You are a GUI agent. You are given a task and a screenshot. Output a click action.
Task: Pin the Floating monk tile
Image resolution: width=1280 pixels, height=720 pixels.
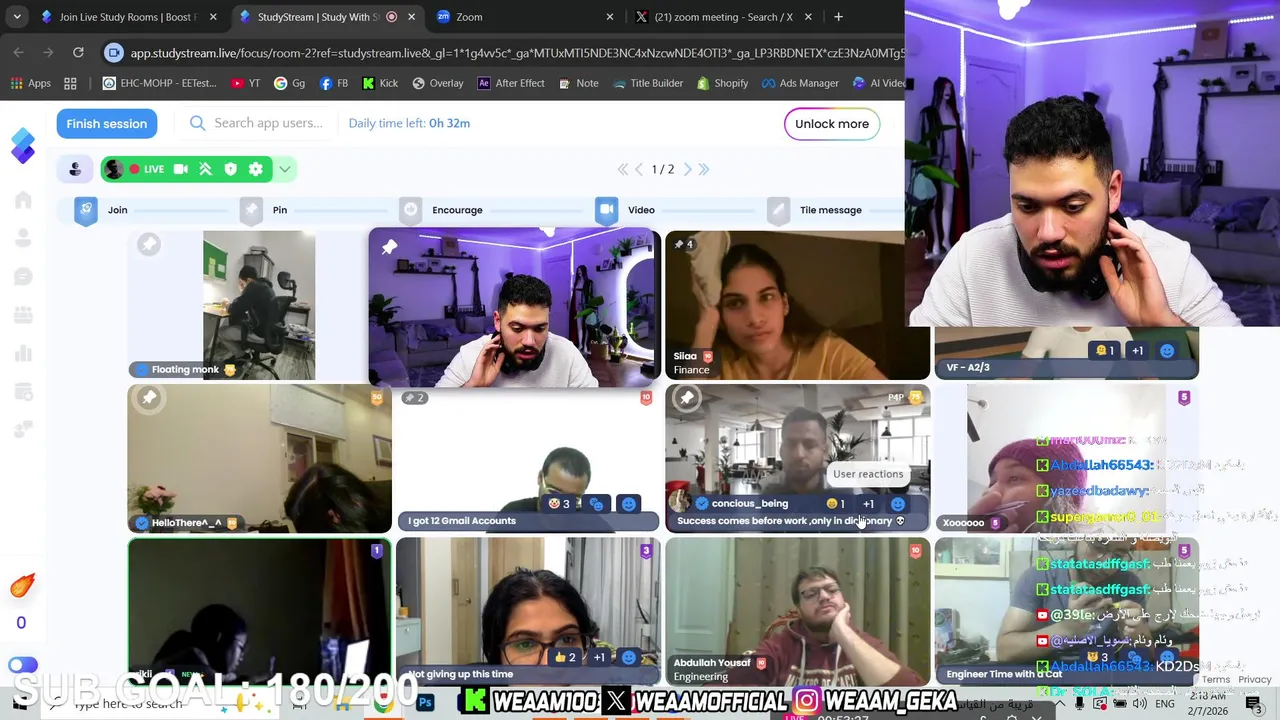point(149,244)
